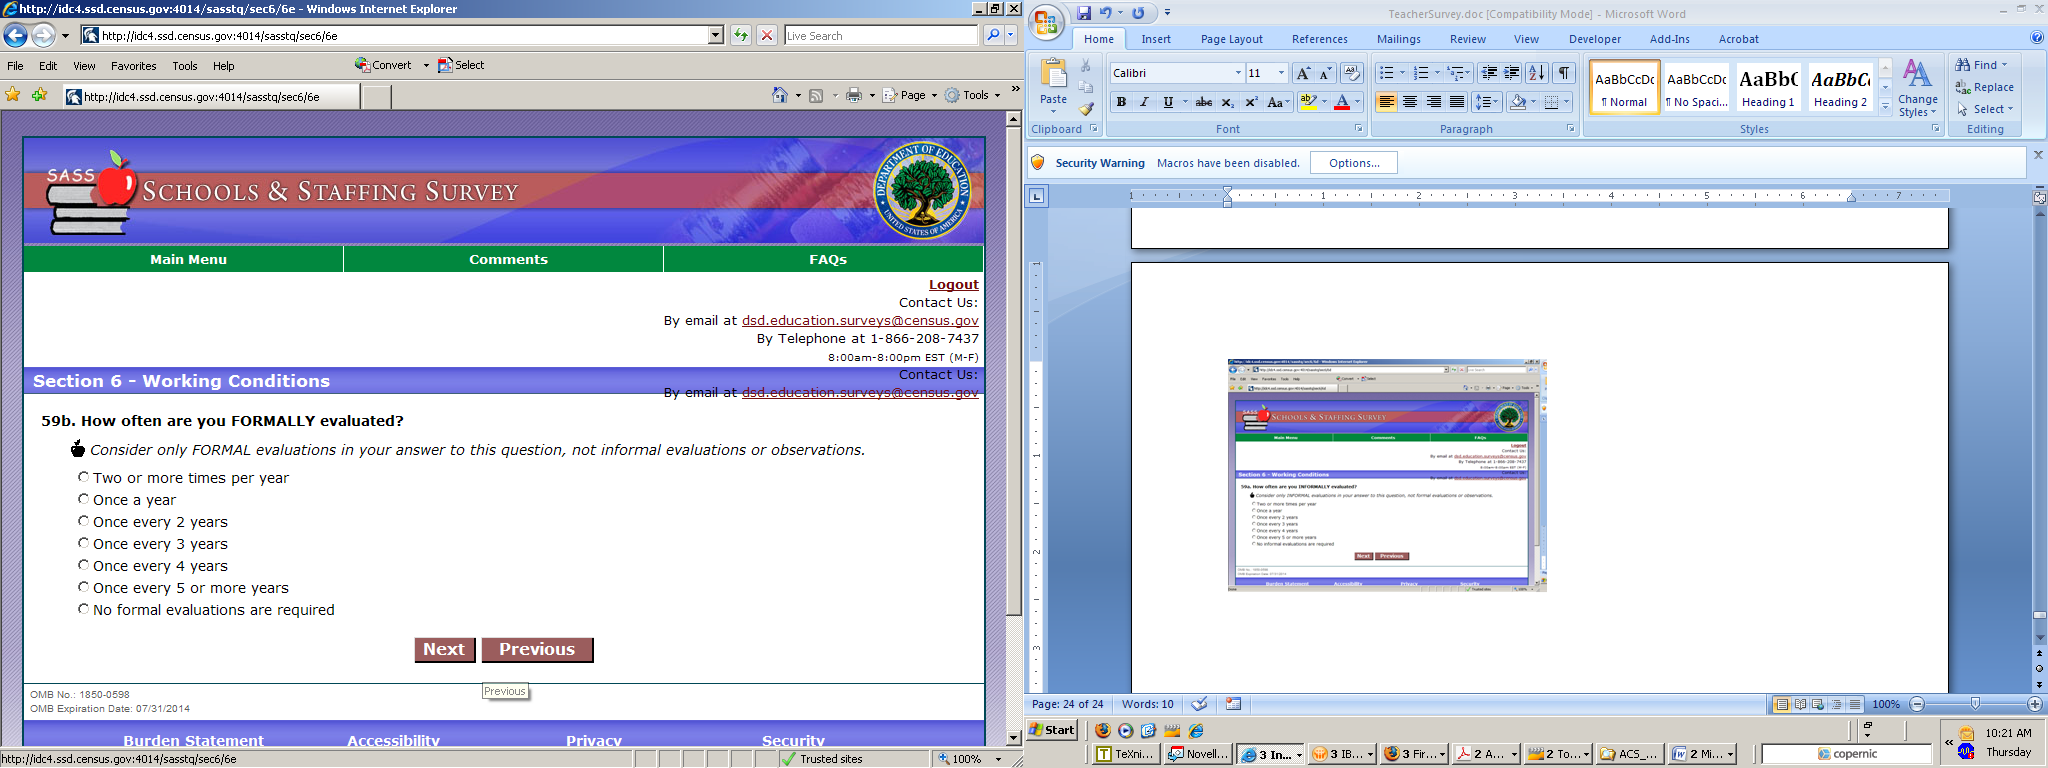Click the Shrink Font icon in Word
Screen dimensions: 2048x768
tap(1325, 73)
